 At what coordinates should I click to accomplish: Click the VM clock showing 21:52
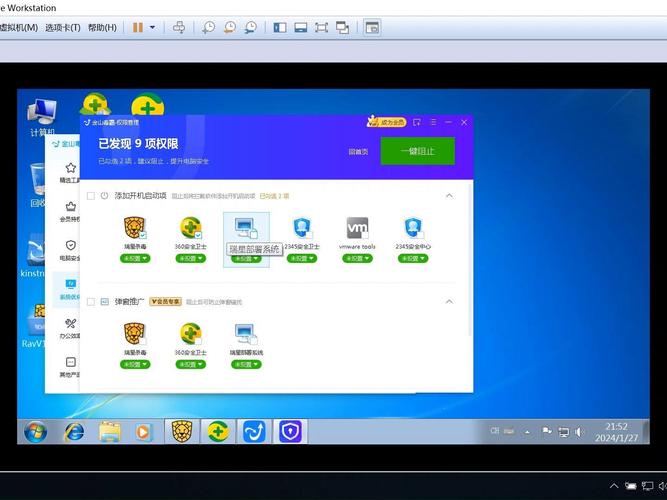click(x=616, y=427)
